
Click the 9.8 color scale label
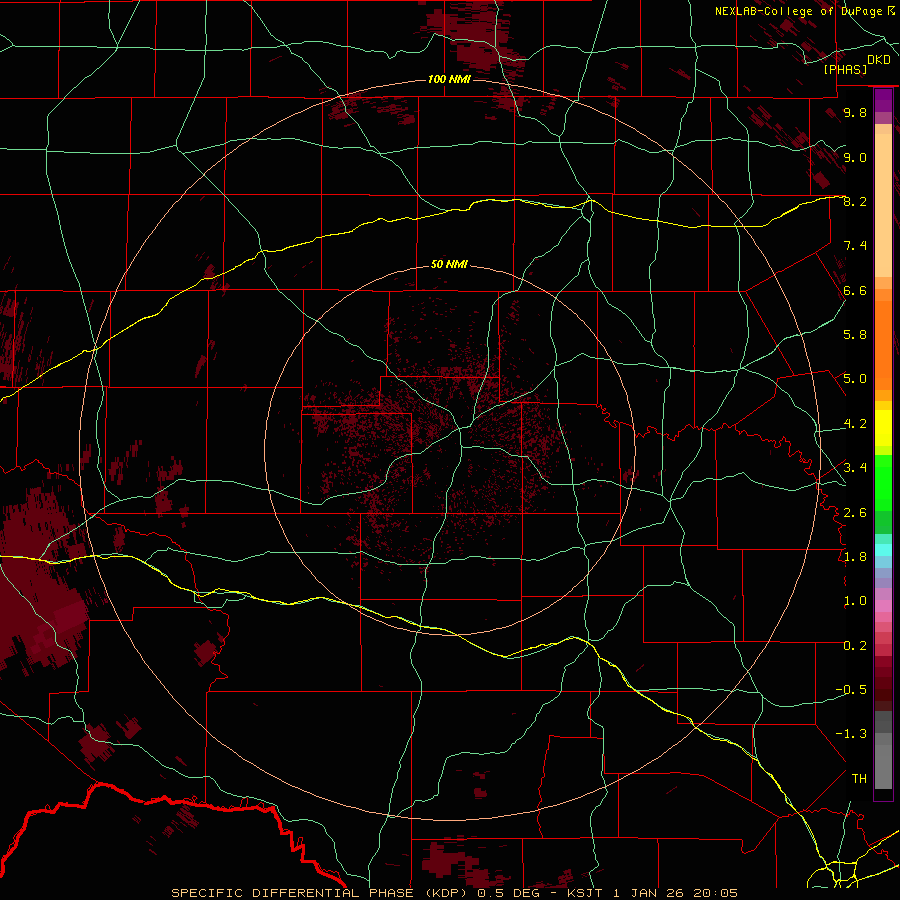(x=855, y=113)
